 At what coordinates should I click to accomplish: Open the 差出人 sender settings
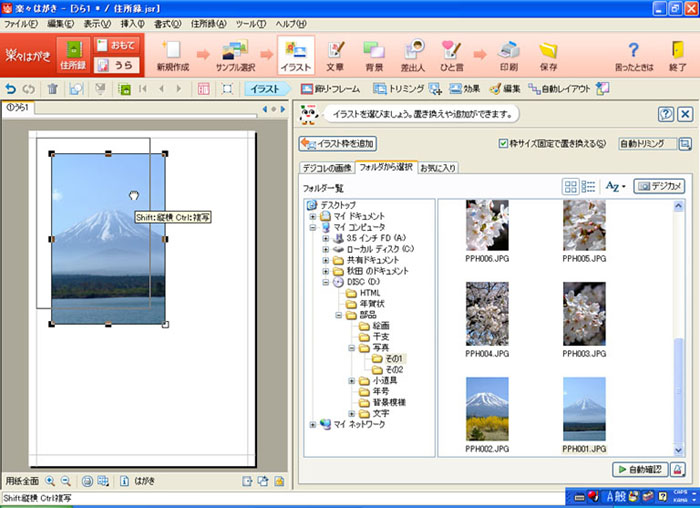pos(412,56)
